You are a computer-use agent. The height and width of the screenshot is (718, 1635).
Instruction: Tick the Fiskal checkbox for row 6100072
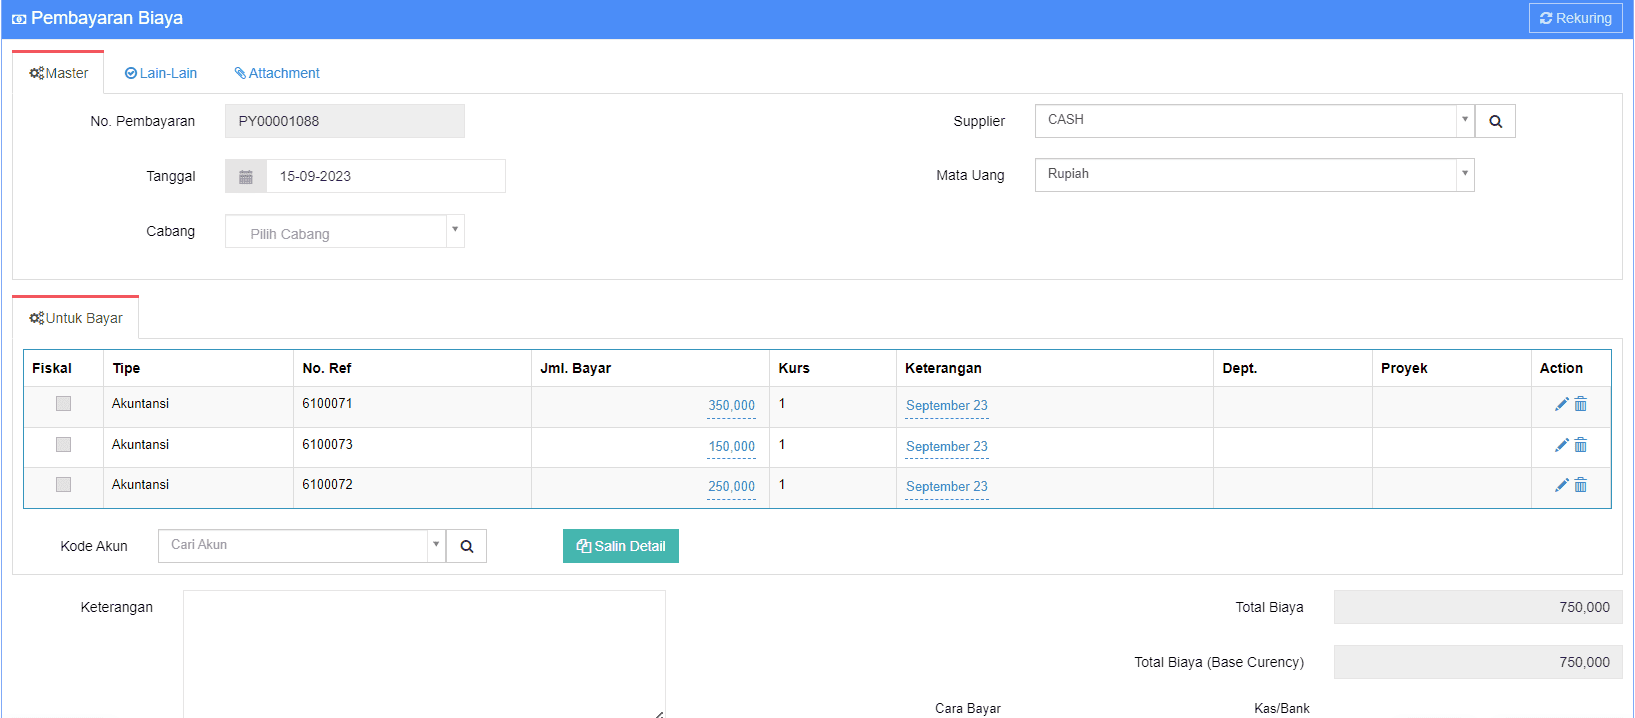pyautogui.click(x=63, y=485)
